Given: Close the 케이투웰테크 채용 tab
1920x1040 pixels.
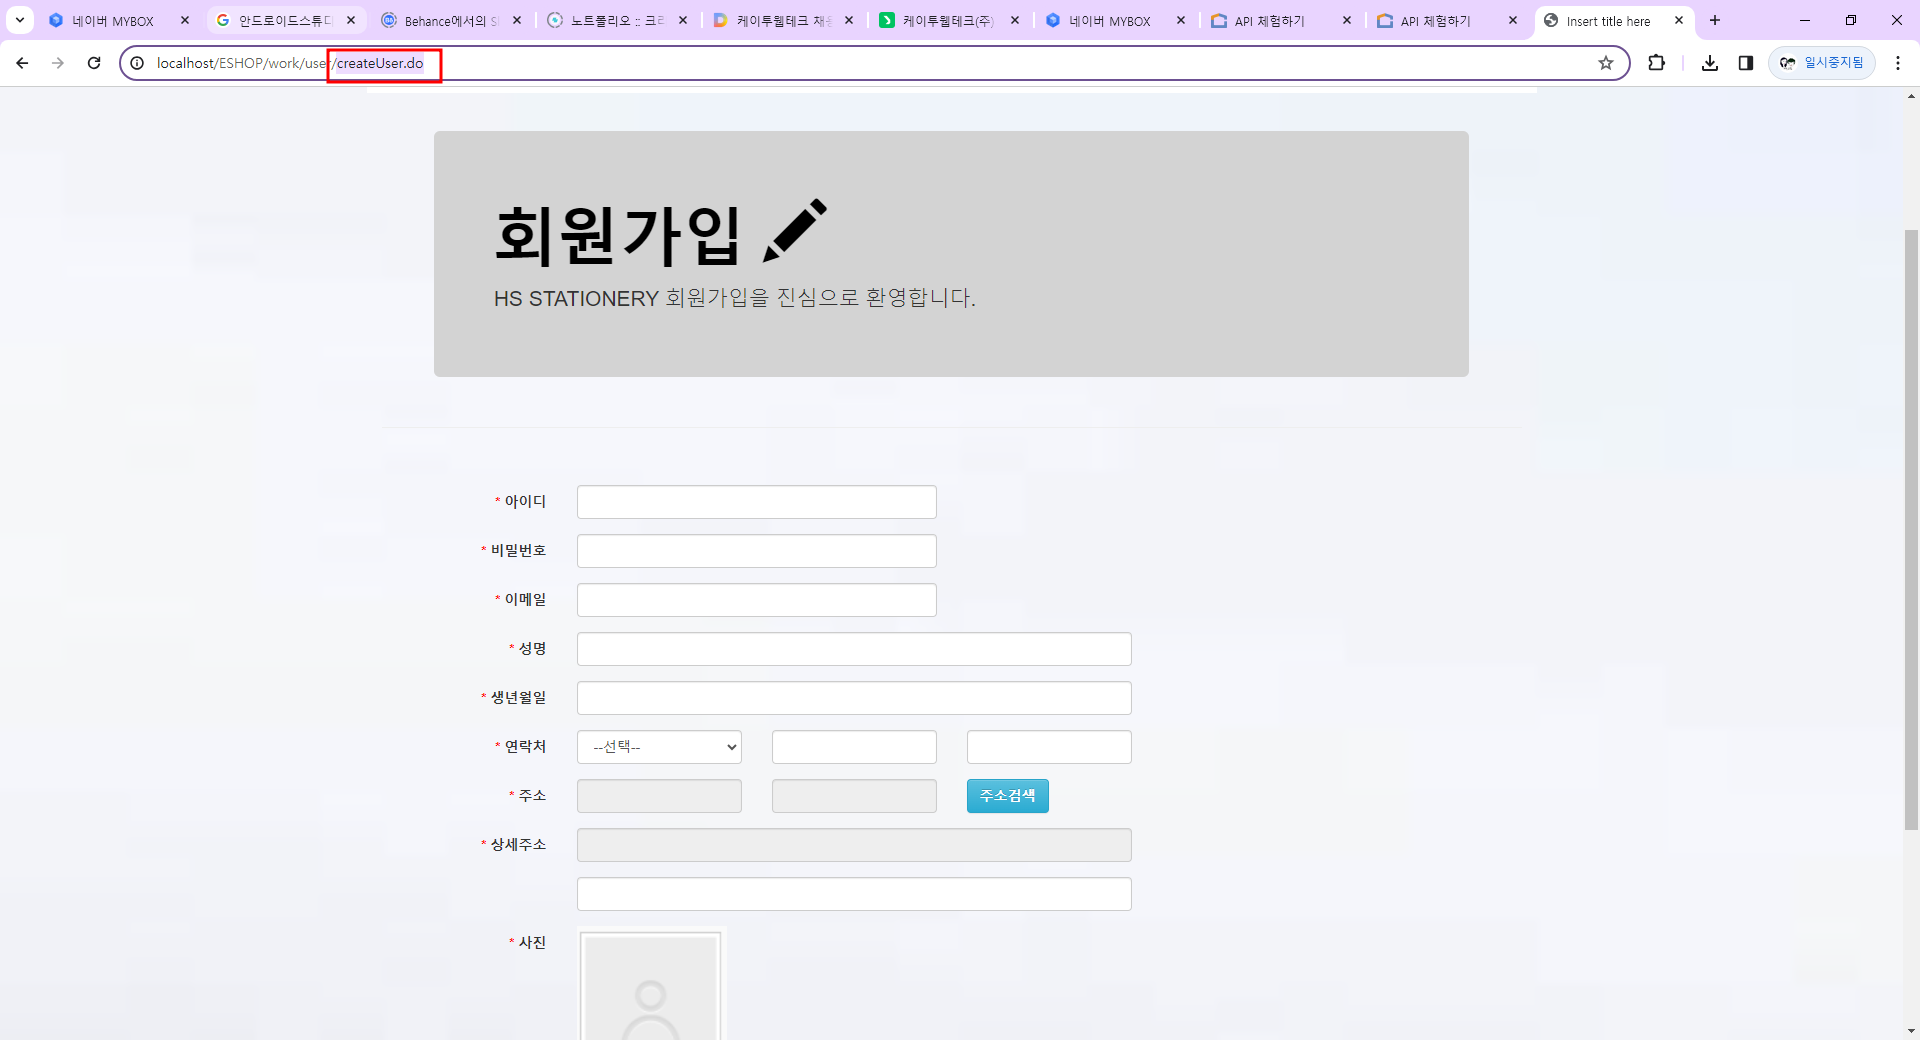Looking at the screenshot, I should point(849,20).
